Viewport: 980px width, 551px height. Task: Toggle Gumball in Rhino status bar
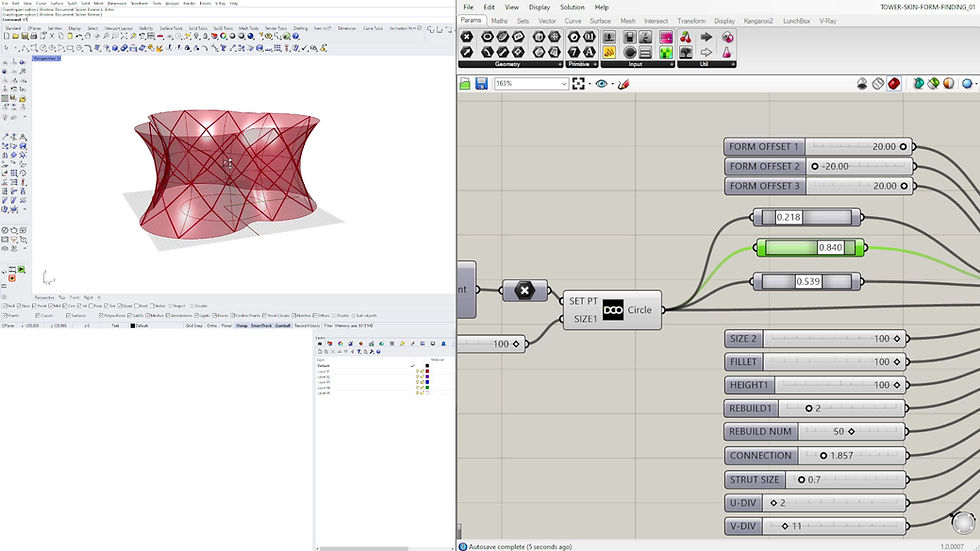click(x=282, y=325)
